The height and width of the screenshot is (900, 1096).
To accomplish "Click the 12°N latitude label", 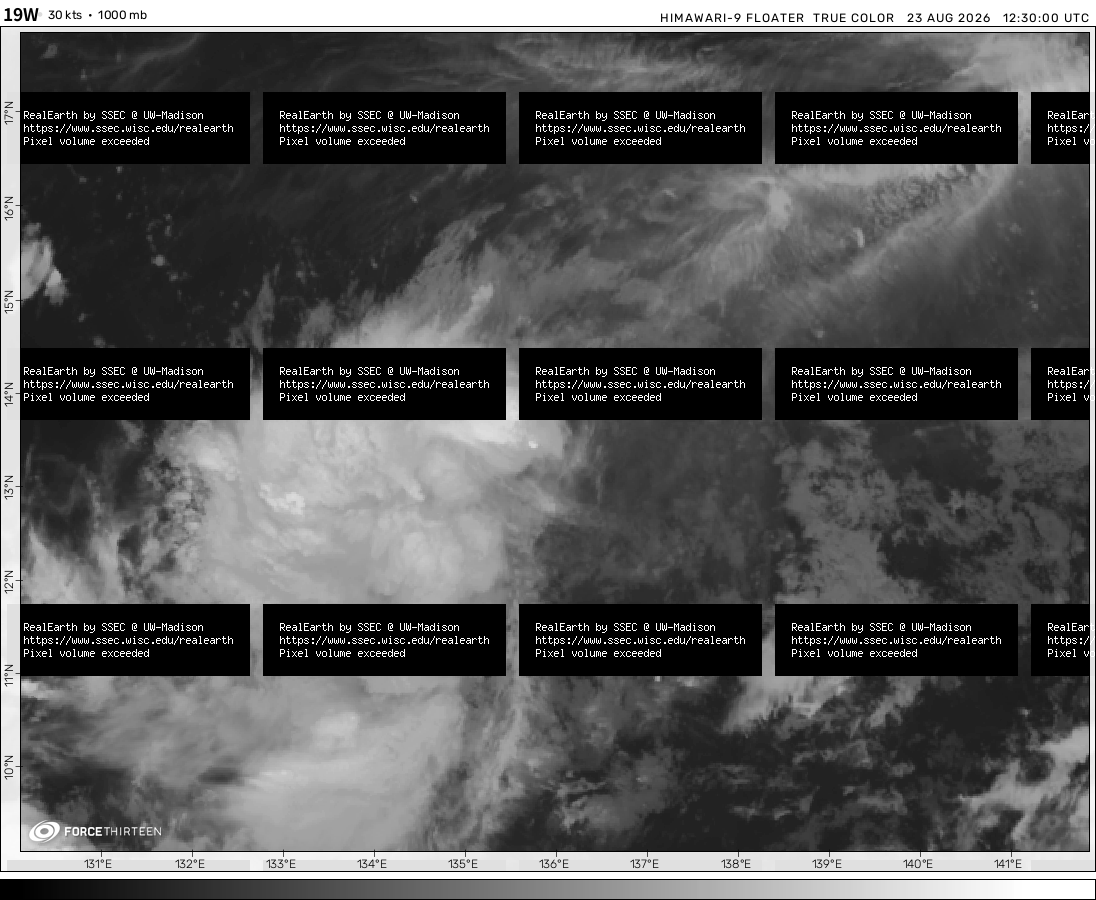I will click(9, 581).
